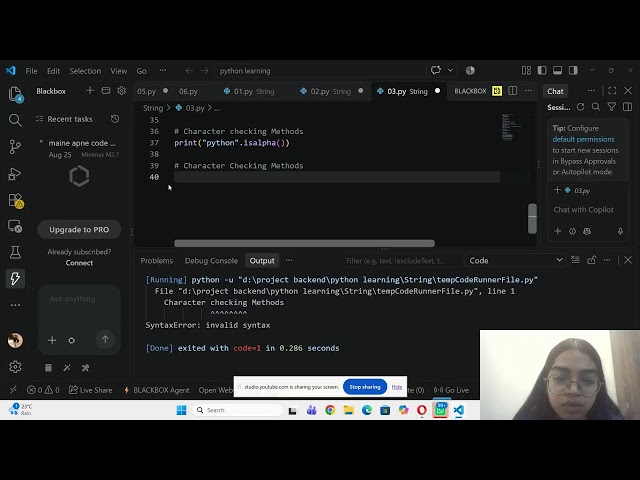Open the Blackbox lightning view

[15, 279]
